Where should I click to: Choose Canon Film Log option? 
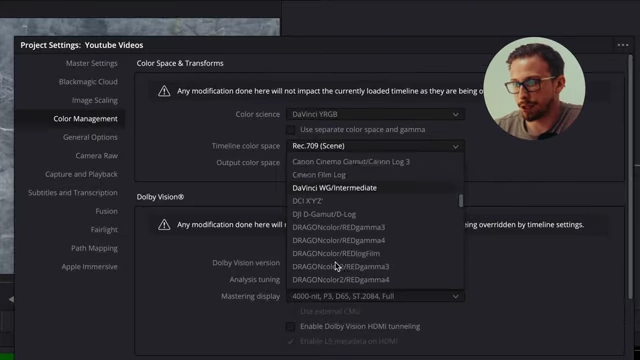coord(319,175)
